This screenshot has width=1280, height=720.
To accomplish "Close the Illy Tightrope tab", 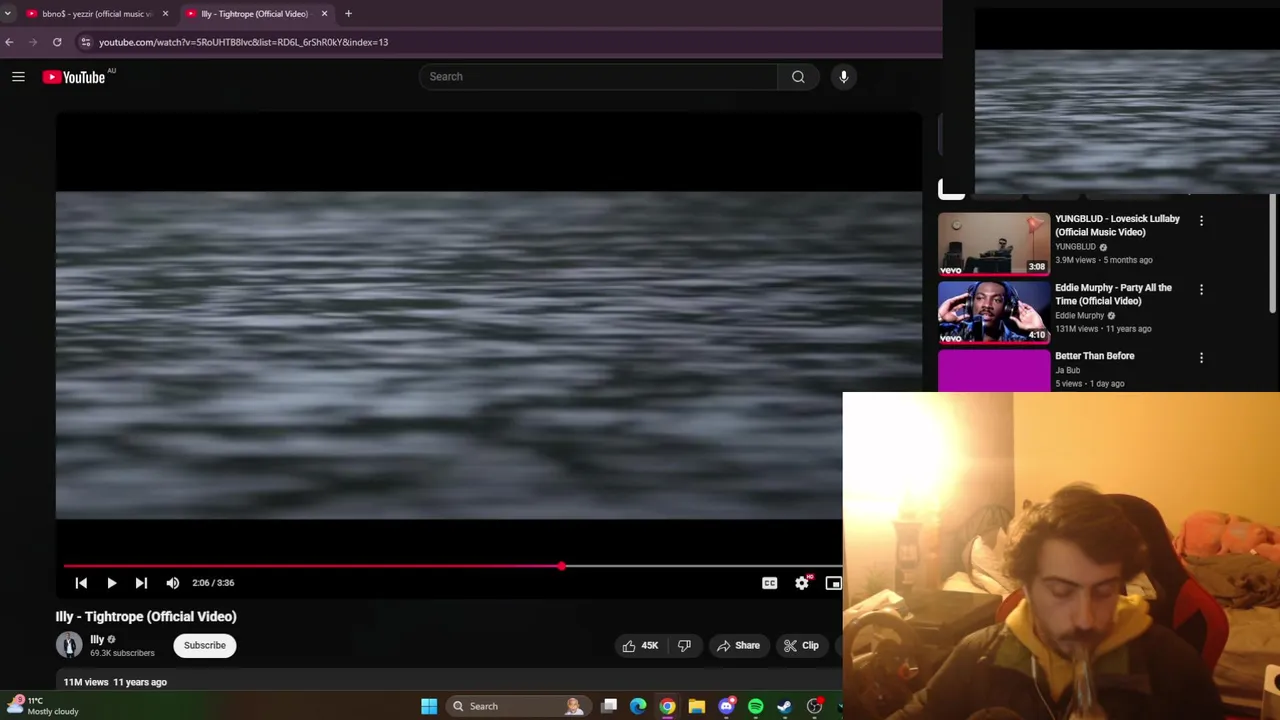I will (x=324, y=14).
